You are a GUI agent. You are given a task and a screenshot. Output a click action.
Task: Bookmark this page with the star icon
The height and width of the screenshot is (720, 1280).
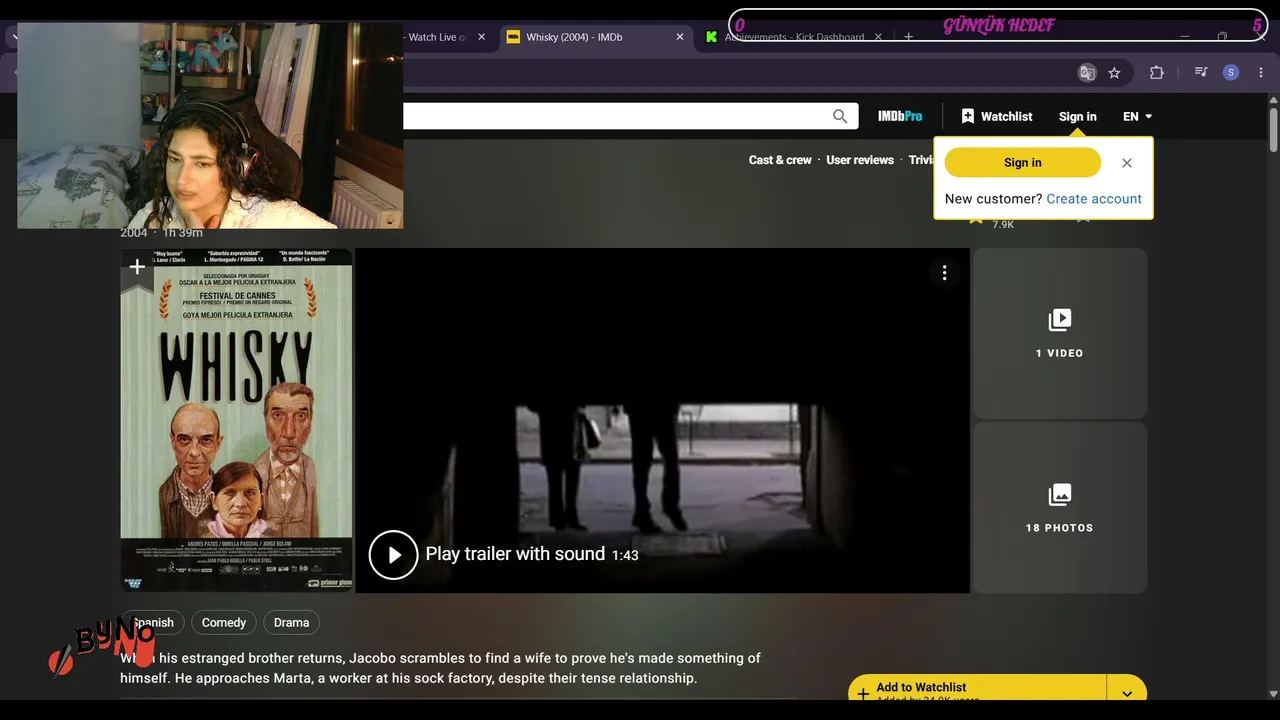point(1114,72)
